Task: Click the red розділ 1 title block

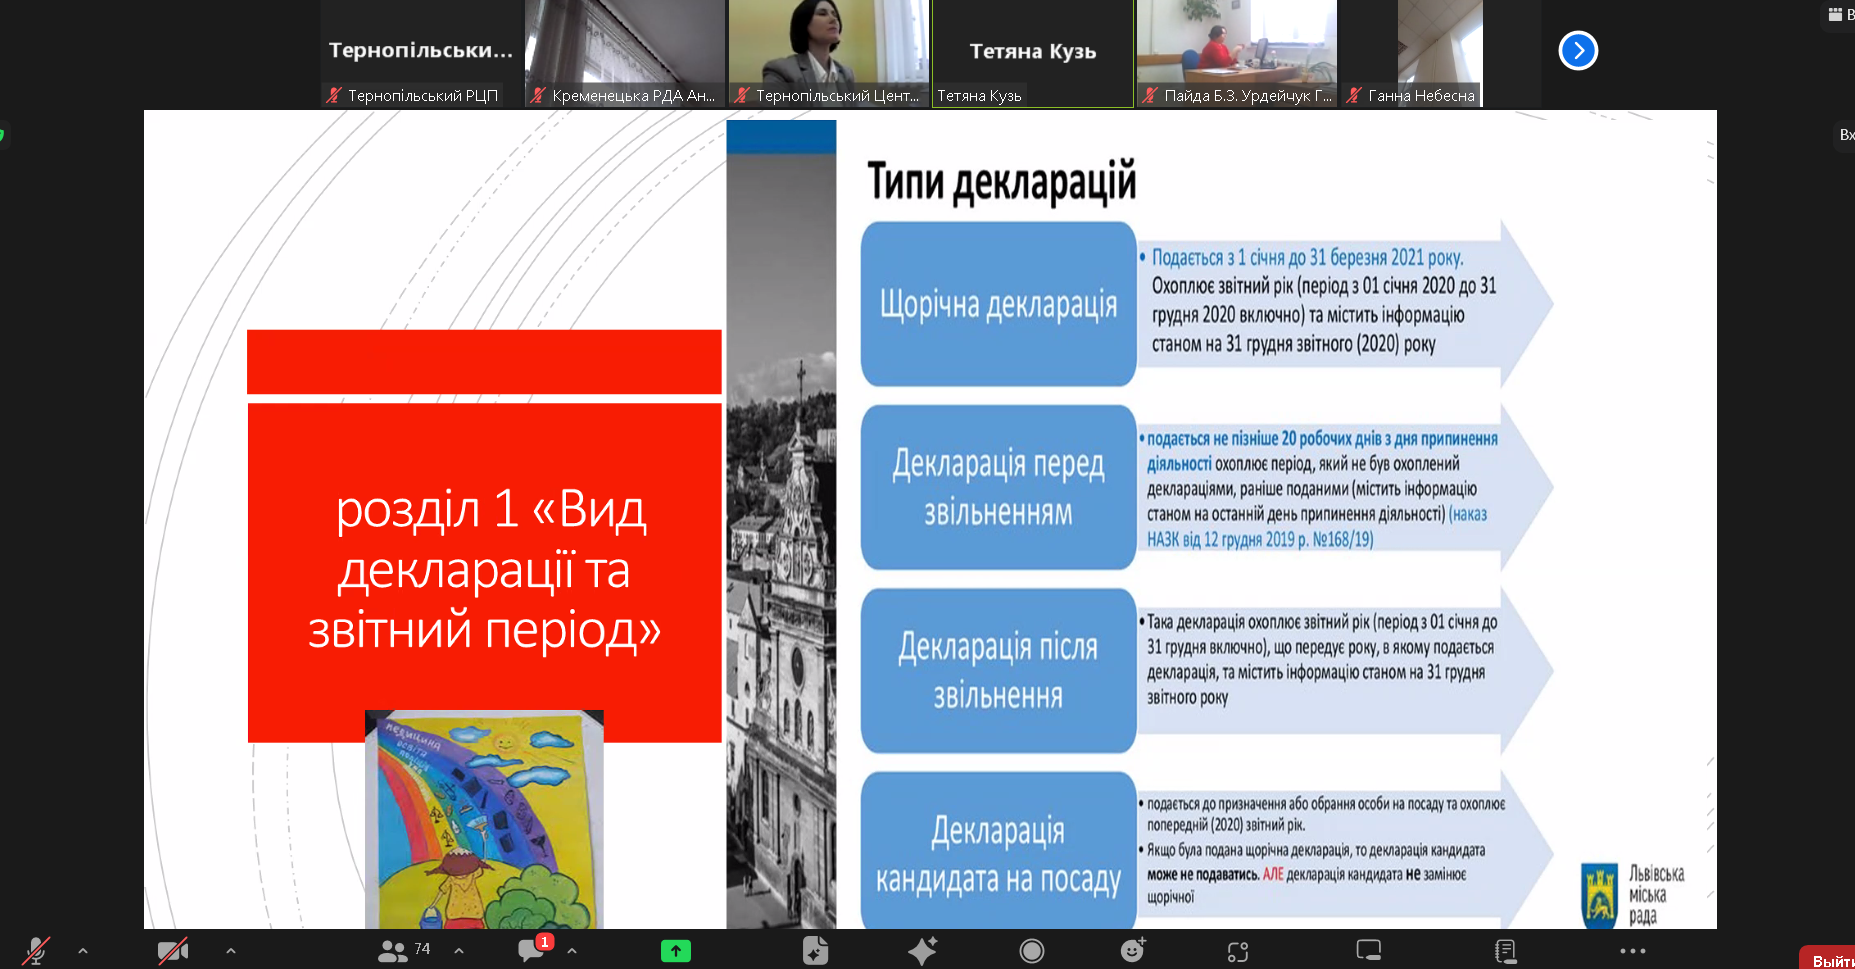Action: point(484,572)
